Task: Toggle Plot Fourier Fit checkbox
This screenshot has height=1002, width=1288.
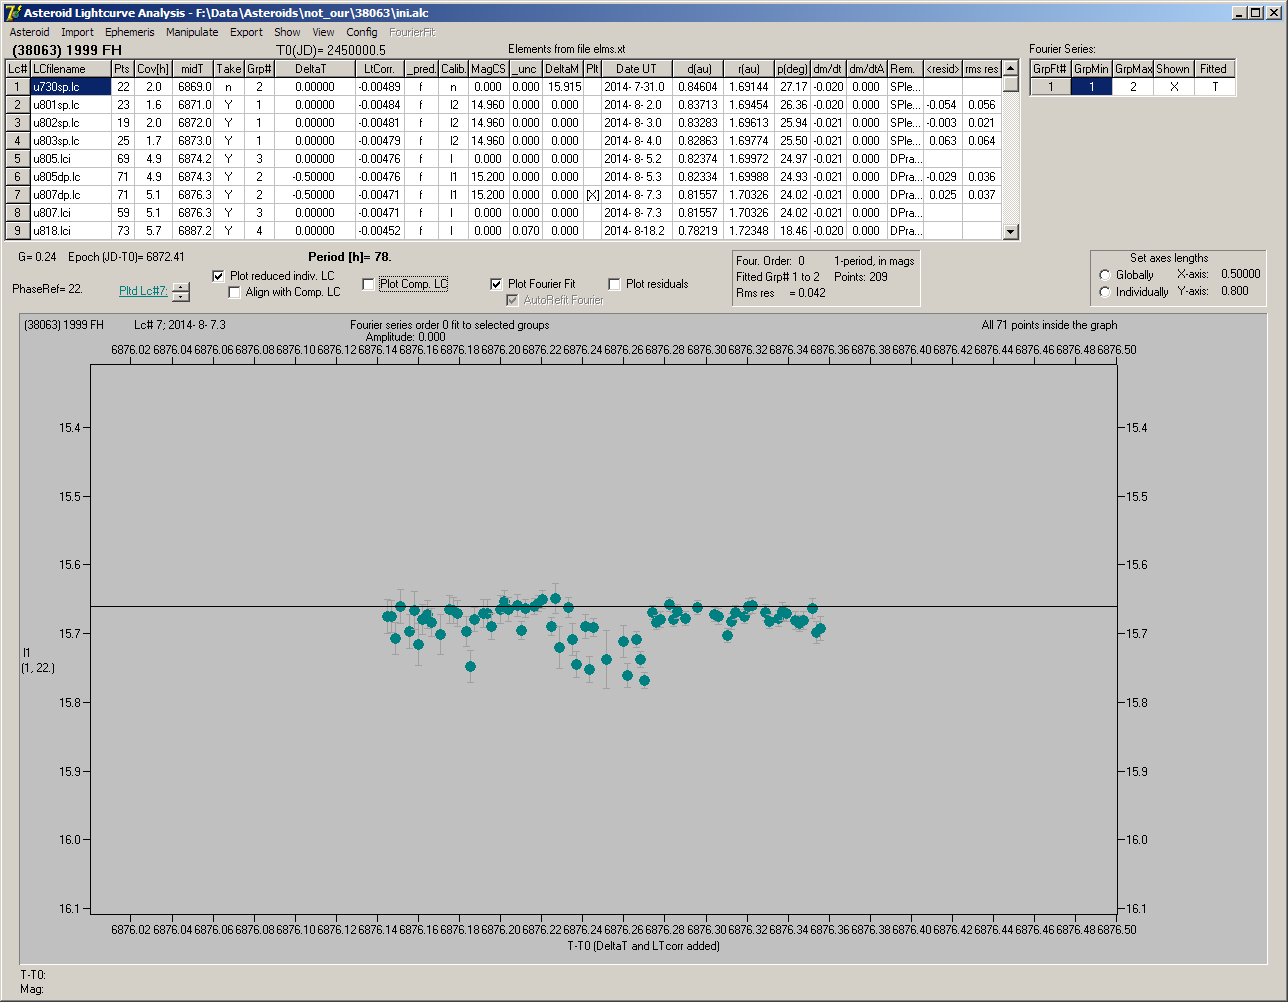Action: click(x=496, y=284)
